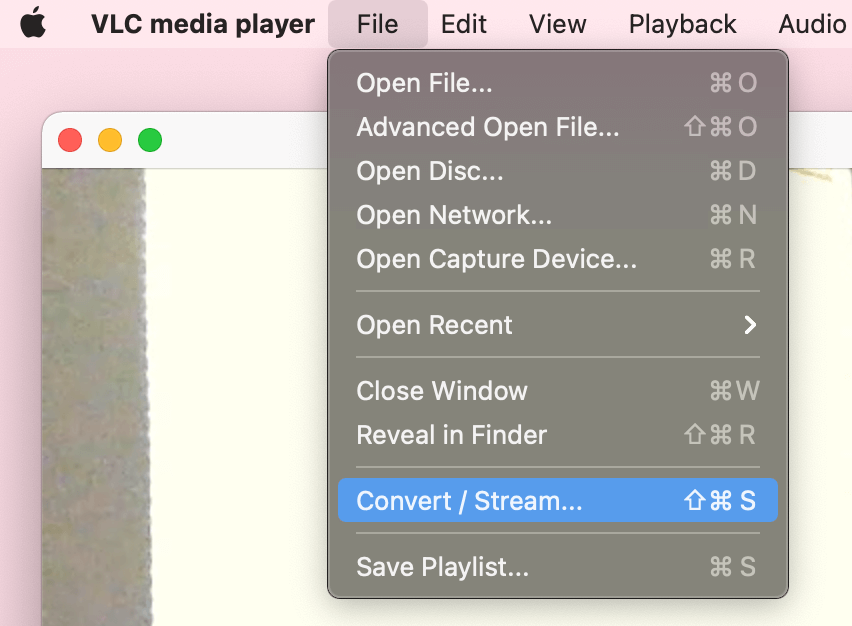Choose Open Capture Device... item
This screenshot has width=852, height=626.
[496, 259]
